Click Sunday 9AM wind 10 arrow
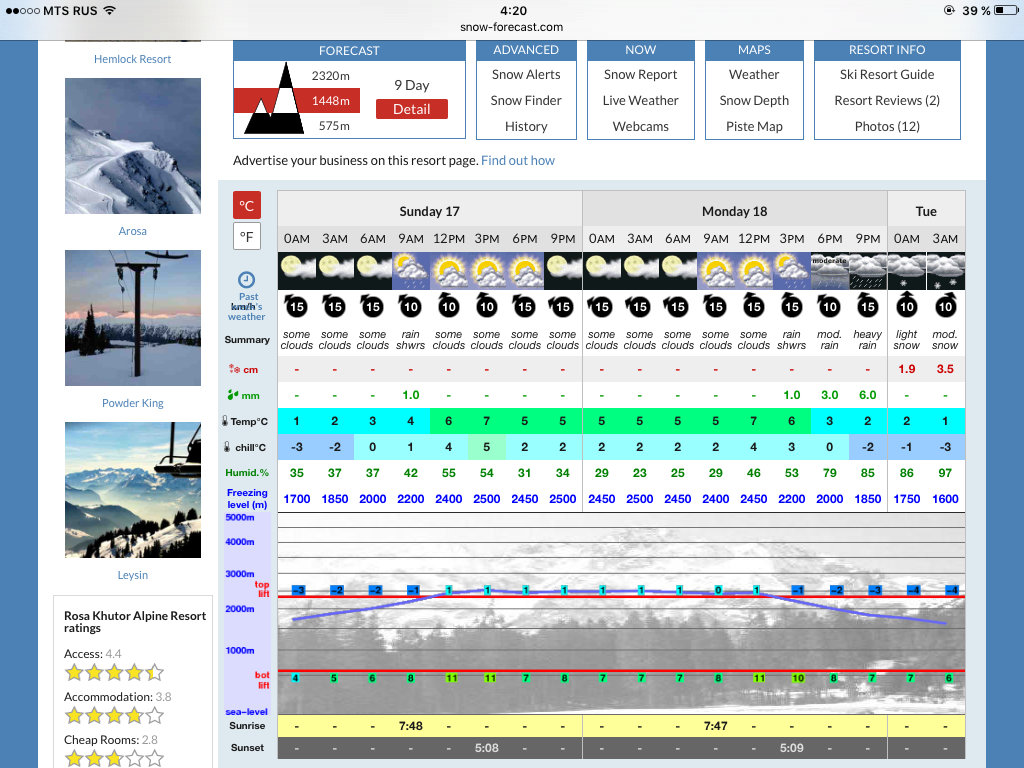This screenshot has height=768, width=1024. [x=411, y=306]
